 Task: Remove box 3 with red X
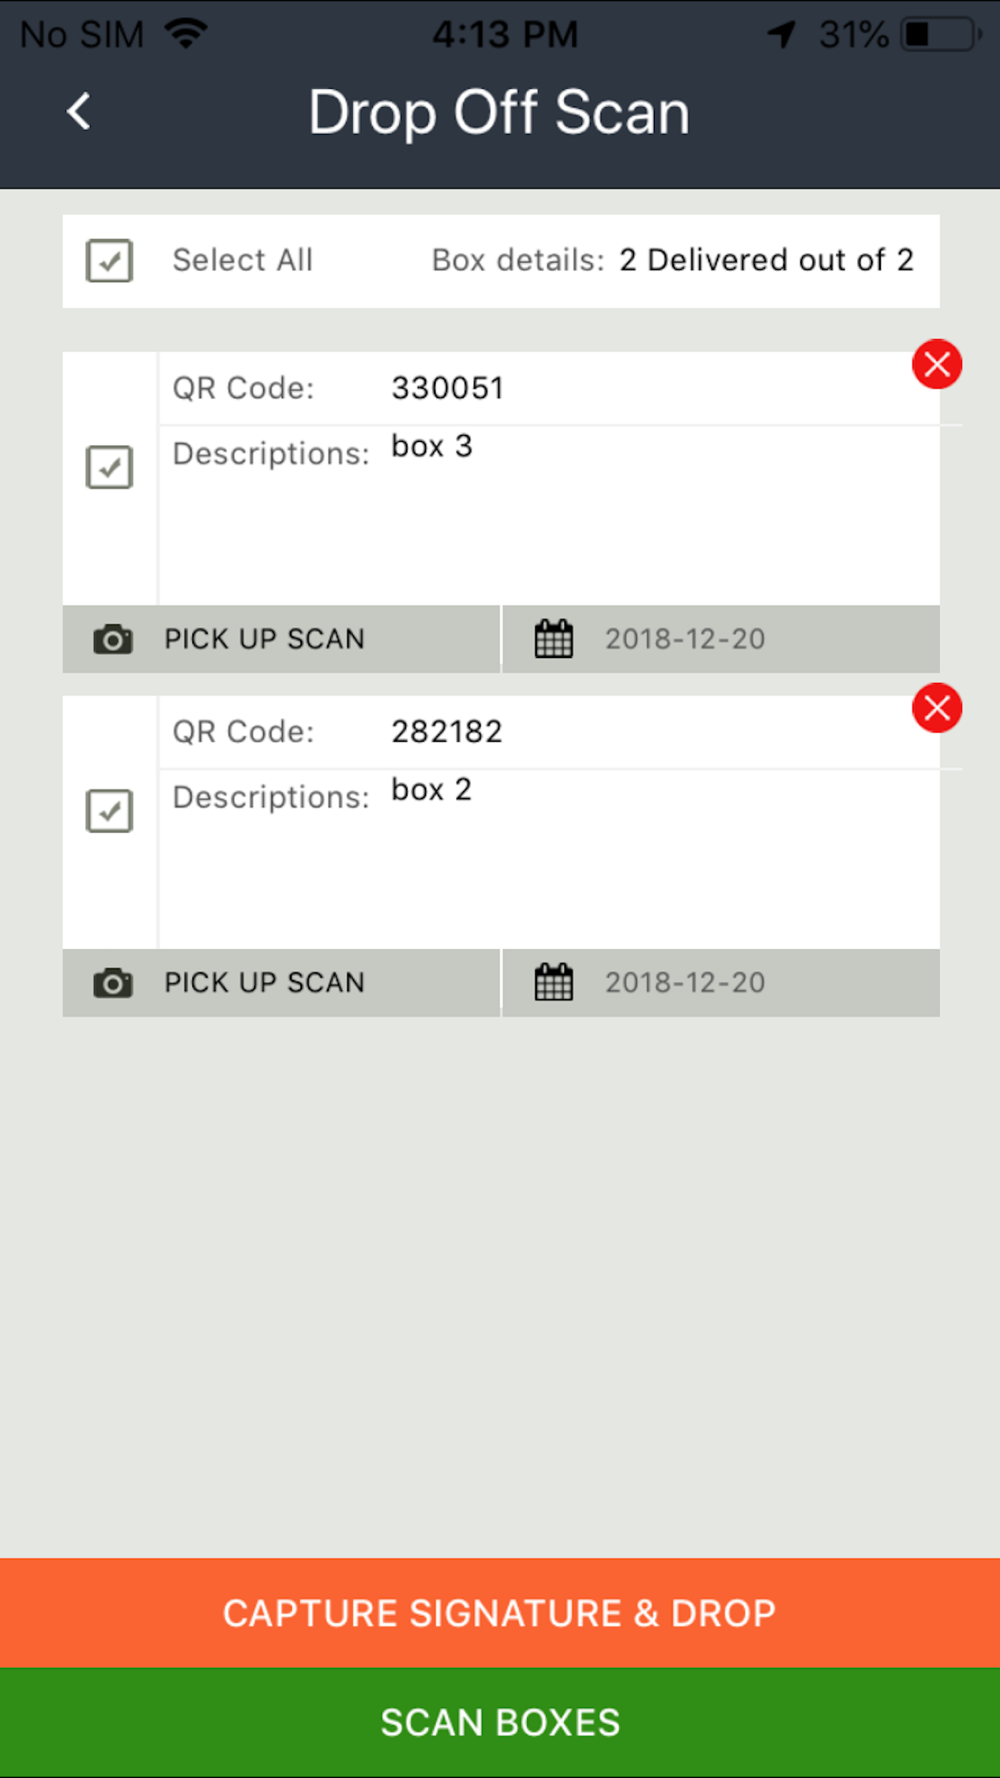[937, 364]
